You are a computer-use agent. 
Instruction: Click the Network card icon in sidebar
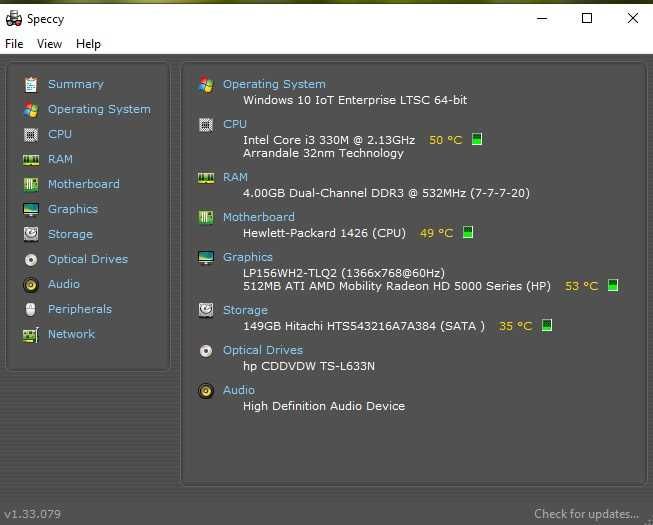point(31,334)
